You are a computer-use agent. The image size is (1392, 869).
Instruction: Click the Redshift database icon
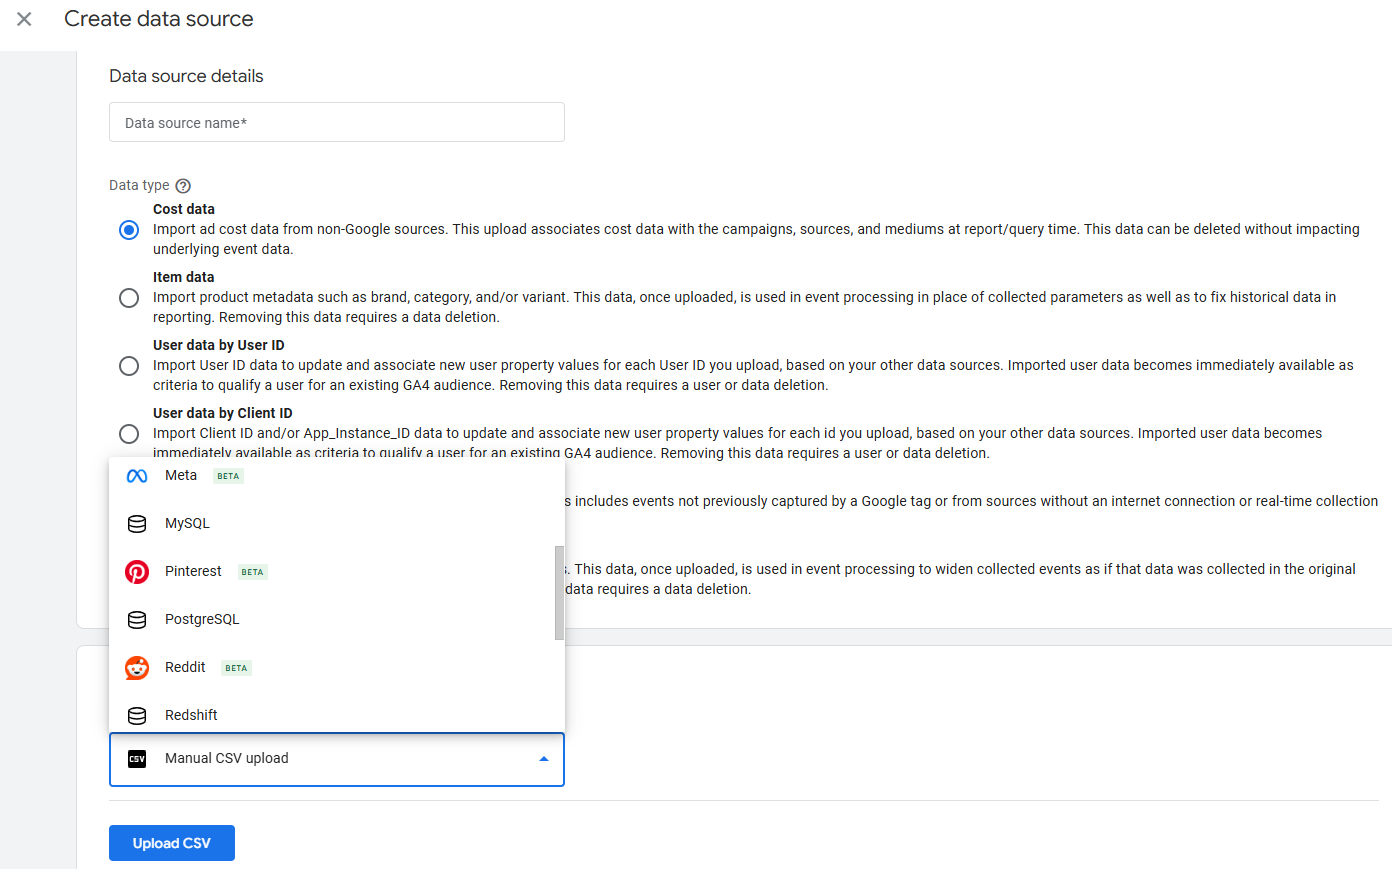pos(137,716)
